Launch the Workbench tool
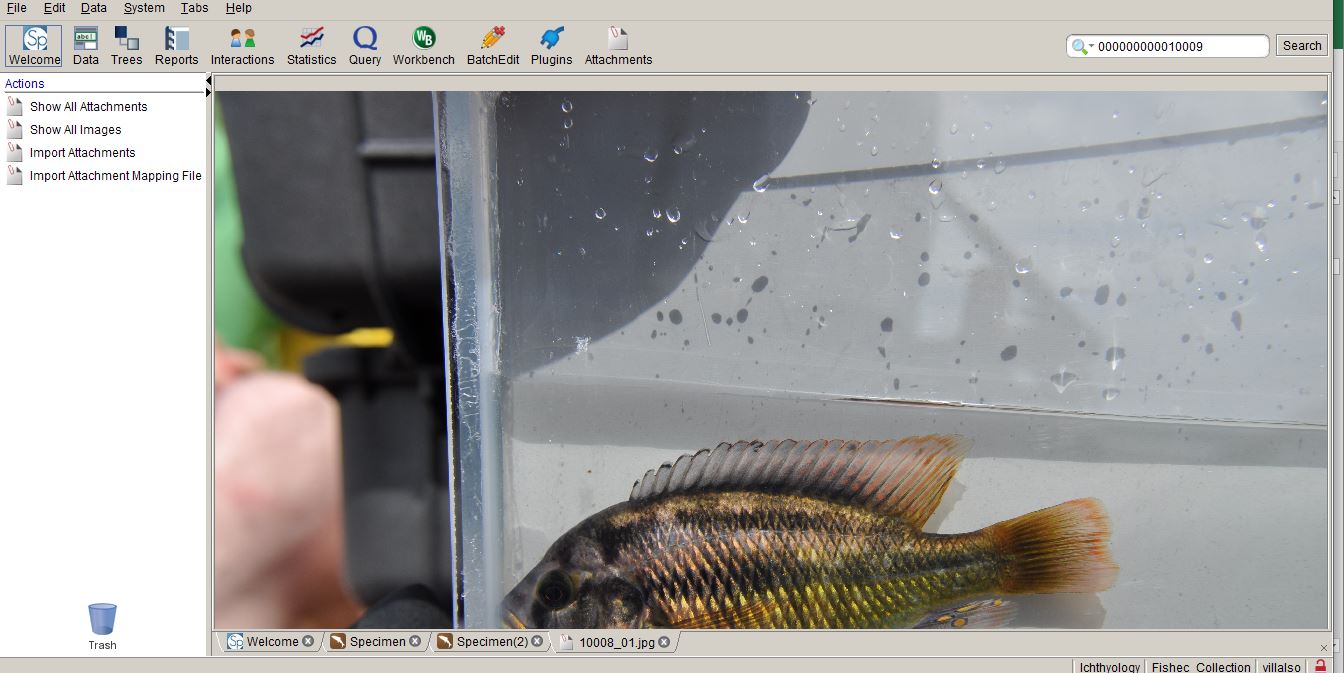Viewport: 1344px width, 673px height. pos(424,46)
